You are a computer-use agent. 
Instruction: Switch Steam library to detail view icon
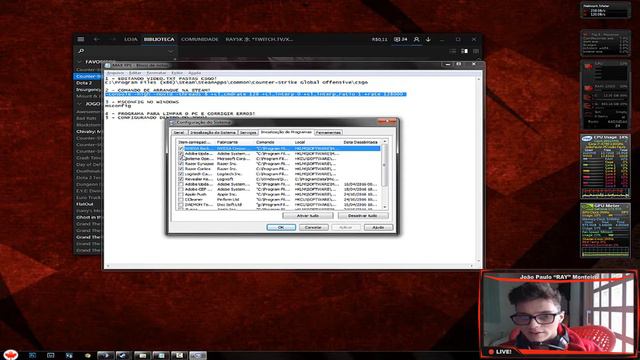pos(464,51)
